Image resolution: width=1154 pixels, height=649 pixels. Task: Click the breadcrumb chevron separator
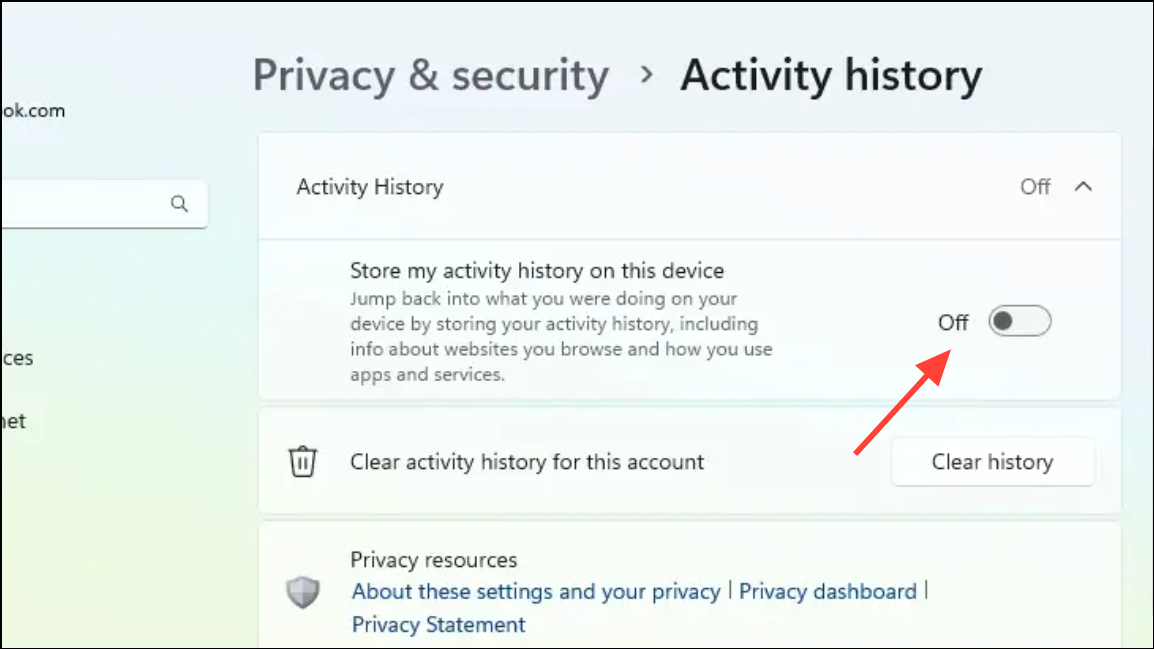coord(647,76)
